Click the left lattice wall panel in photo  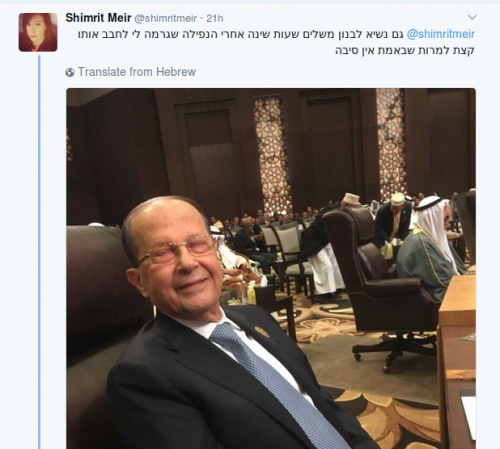click(x=273, y=150)
